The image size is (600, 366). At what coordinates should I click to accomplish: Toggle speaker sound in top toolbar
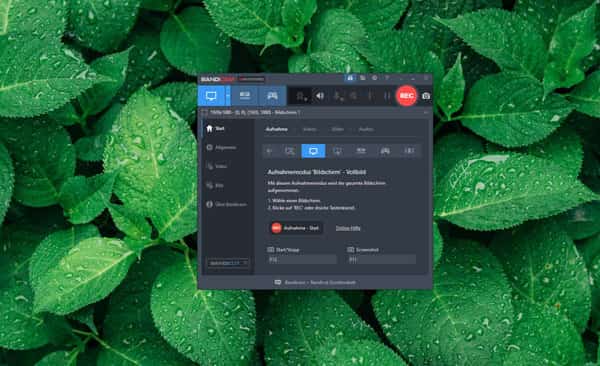click(319, 96)
